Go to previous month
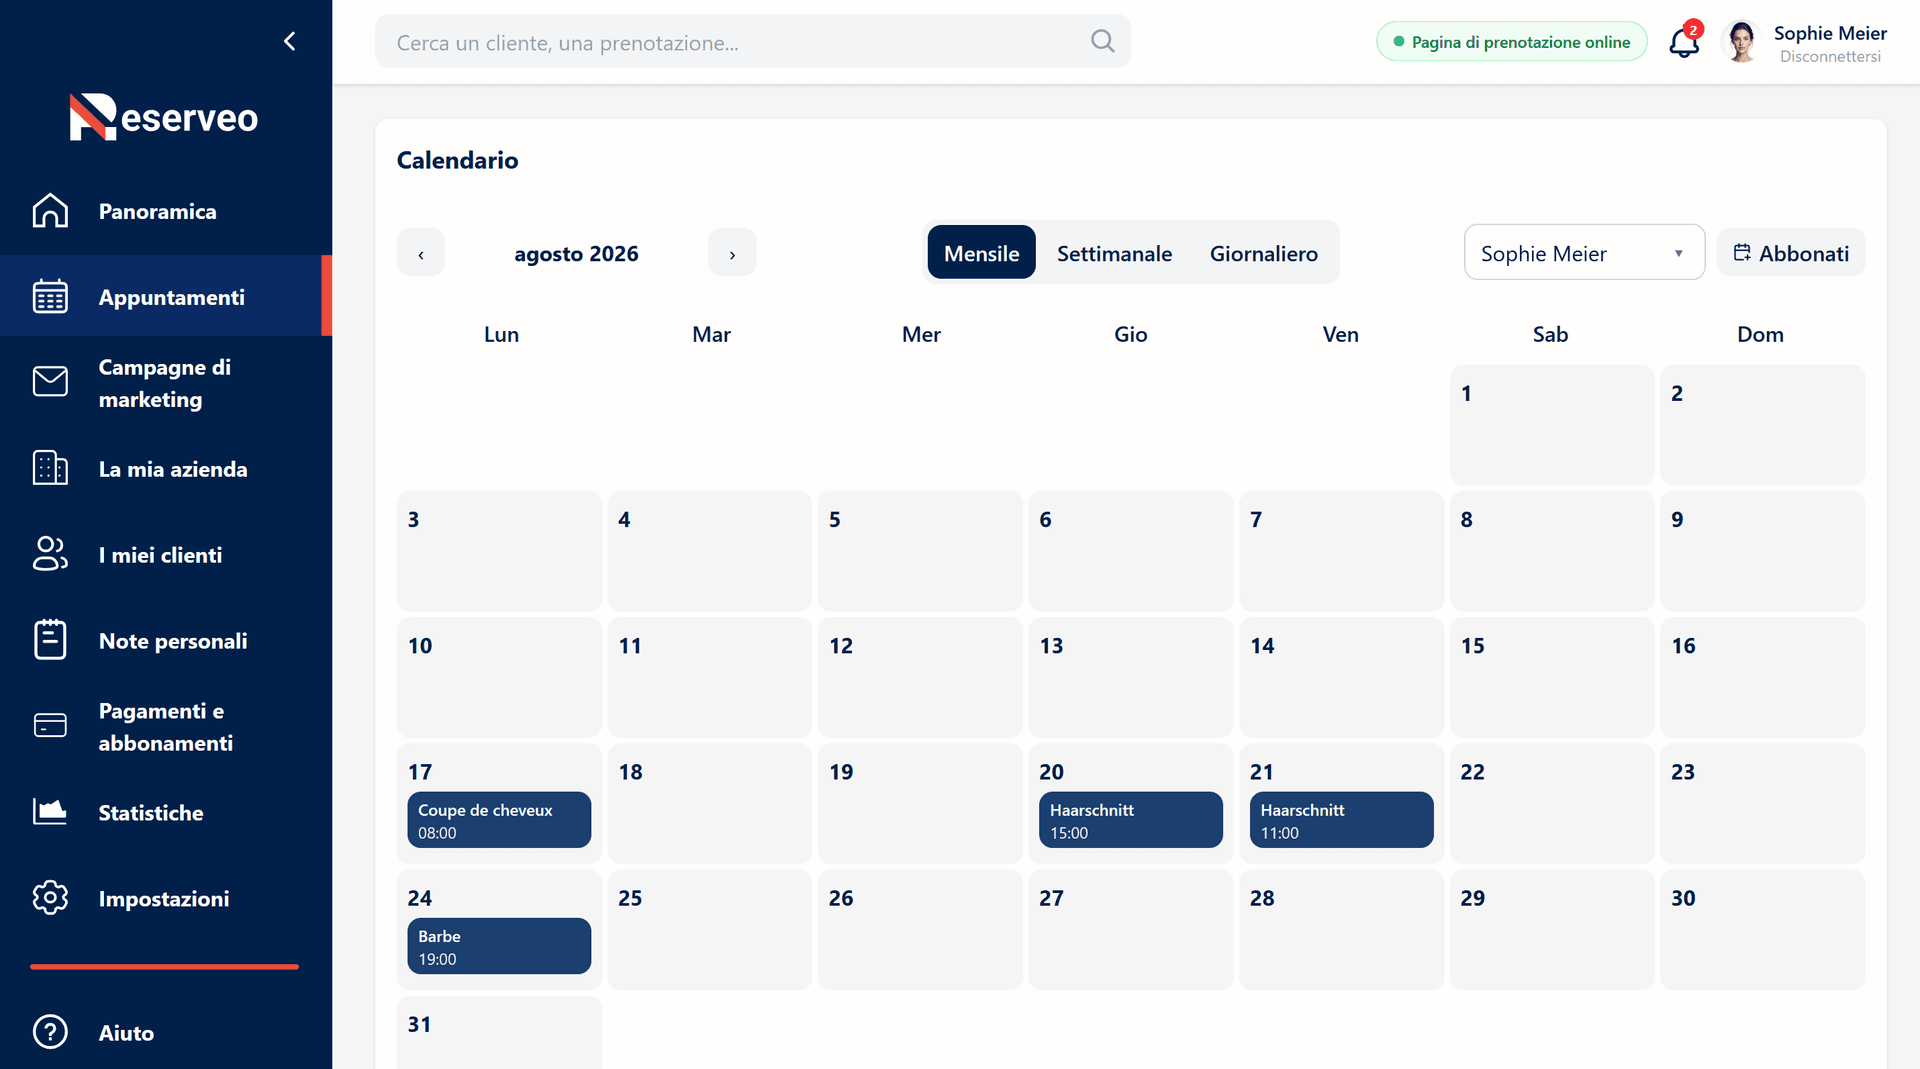Image resolution: width=1920 pixels, height=1069 pixels. pos(421,254)
